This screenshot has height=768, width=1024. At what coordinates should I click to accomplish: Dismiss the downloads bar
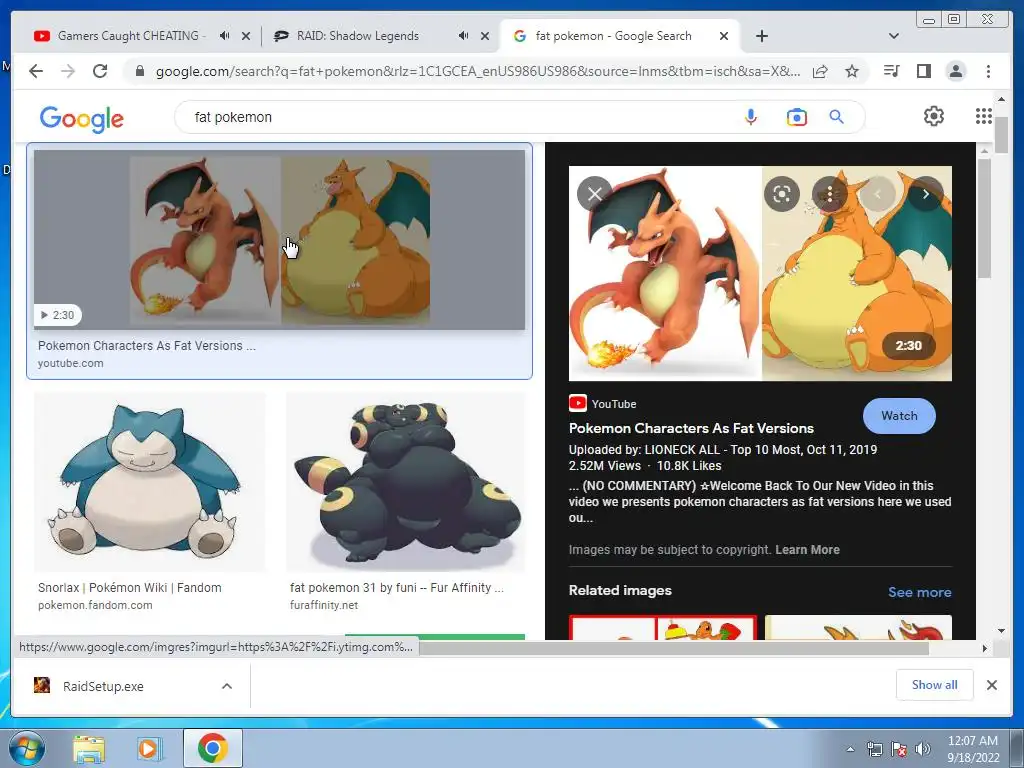[992, 685]
